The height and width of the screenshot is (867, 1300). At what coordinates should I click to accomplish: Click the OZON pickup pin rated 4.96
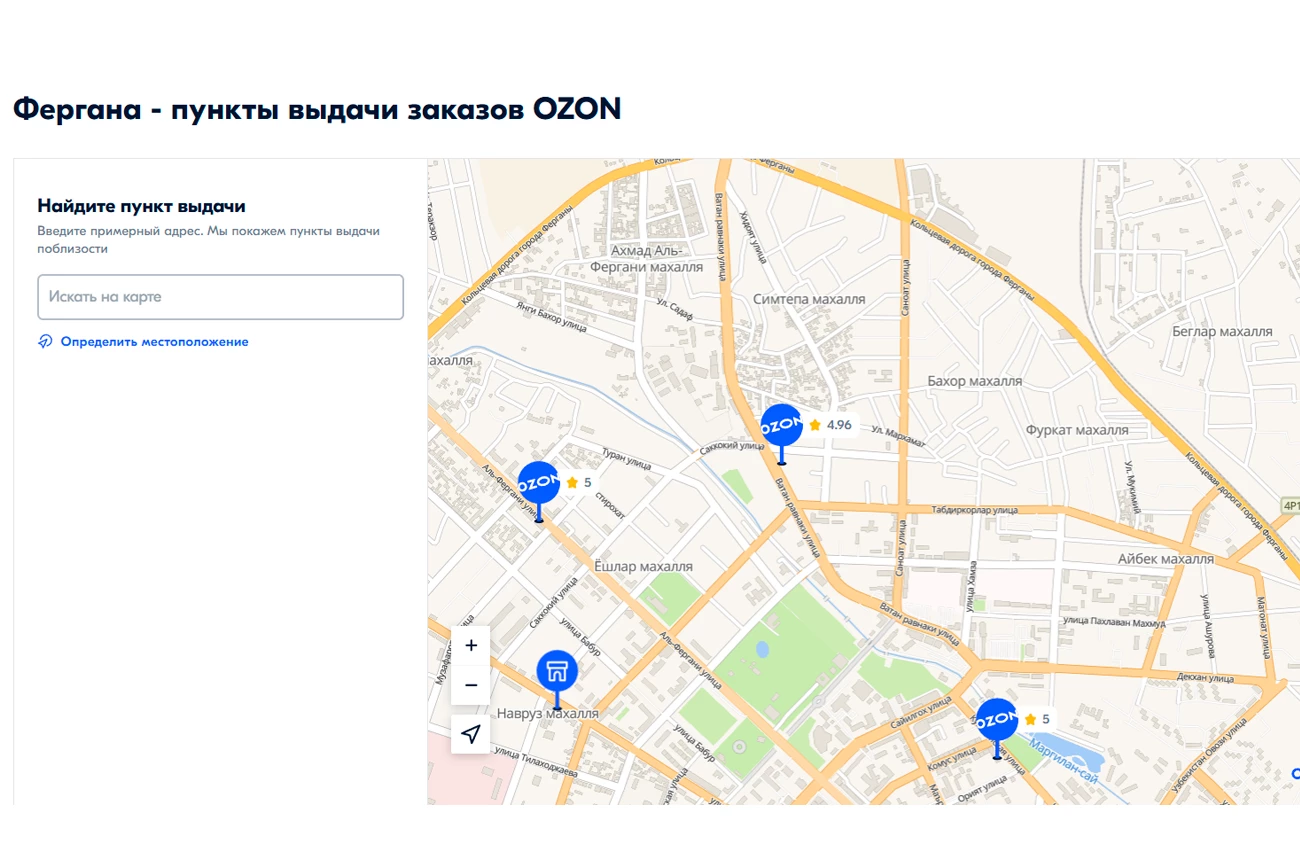coord(781,426)
